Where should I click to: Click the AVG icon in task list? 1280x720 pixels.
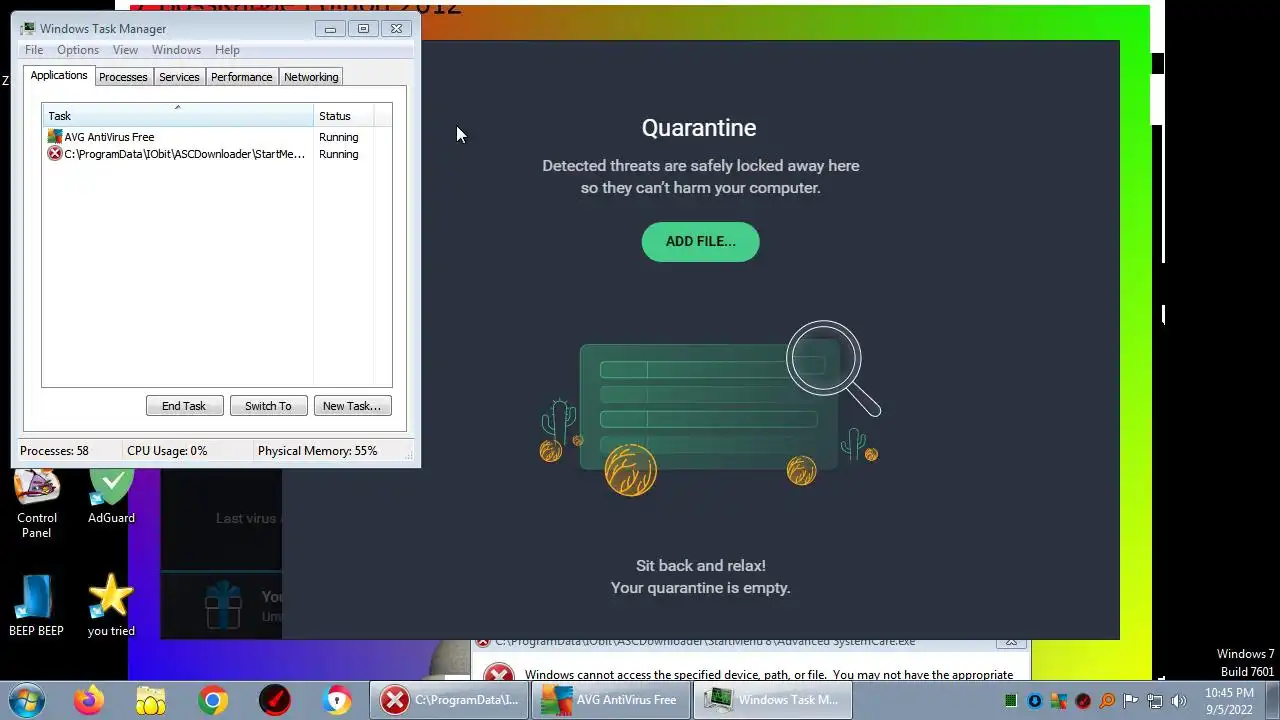point(55,137)
